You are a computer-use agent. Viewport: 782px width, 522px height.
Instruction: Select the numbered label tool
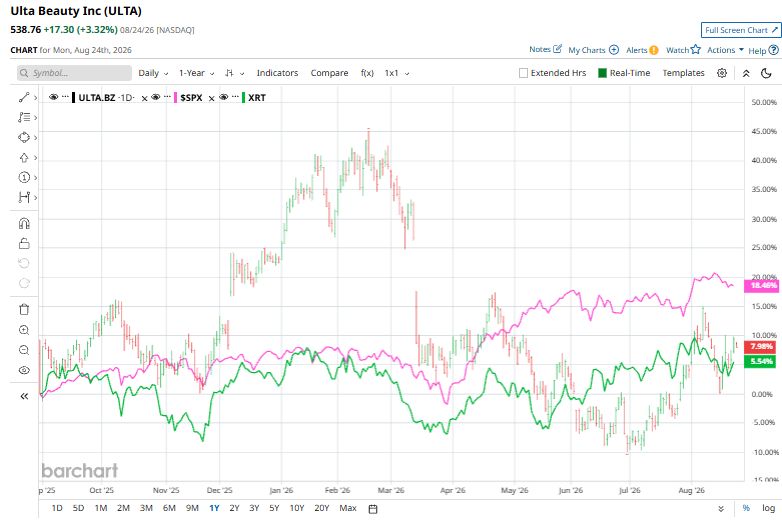pyautogui.click(x=24, y=177)
